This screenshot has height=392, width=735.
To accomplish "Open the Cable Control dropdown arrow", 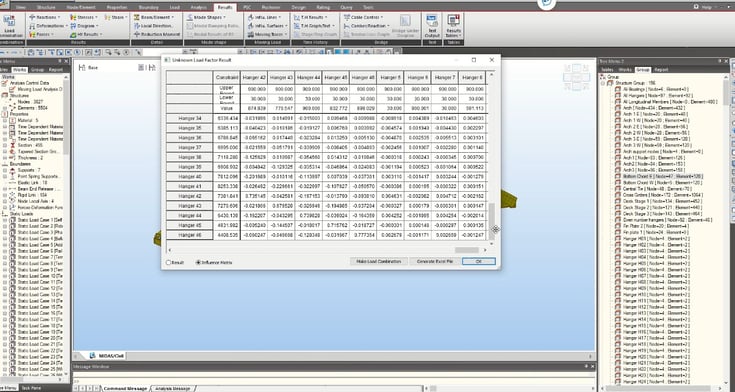I will [382, 17].
